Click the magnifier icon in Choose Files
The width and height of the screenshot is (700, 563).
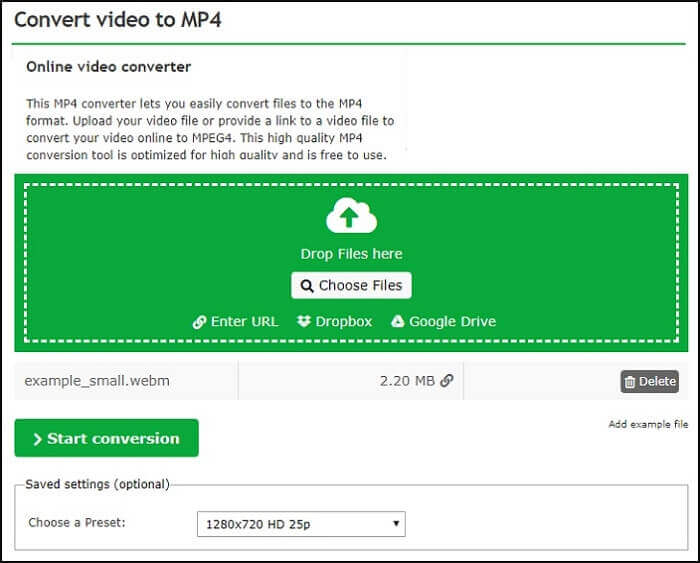coord(307,286)
